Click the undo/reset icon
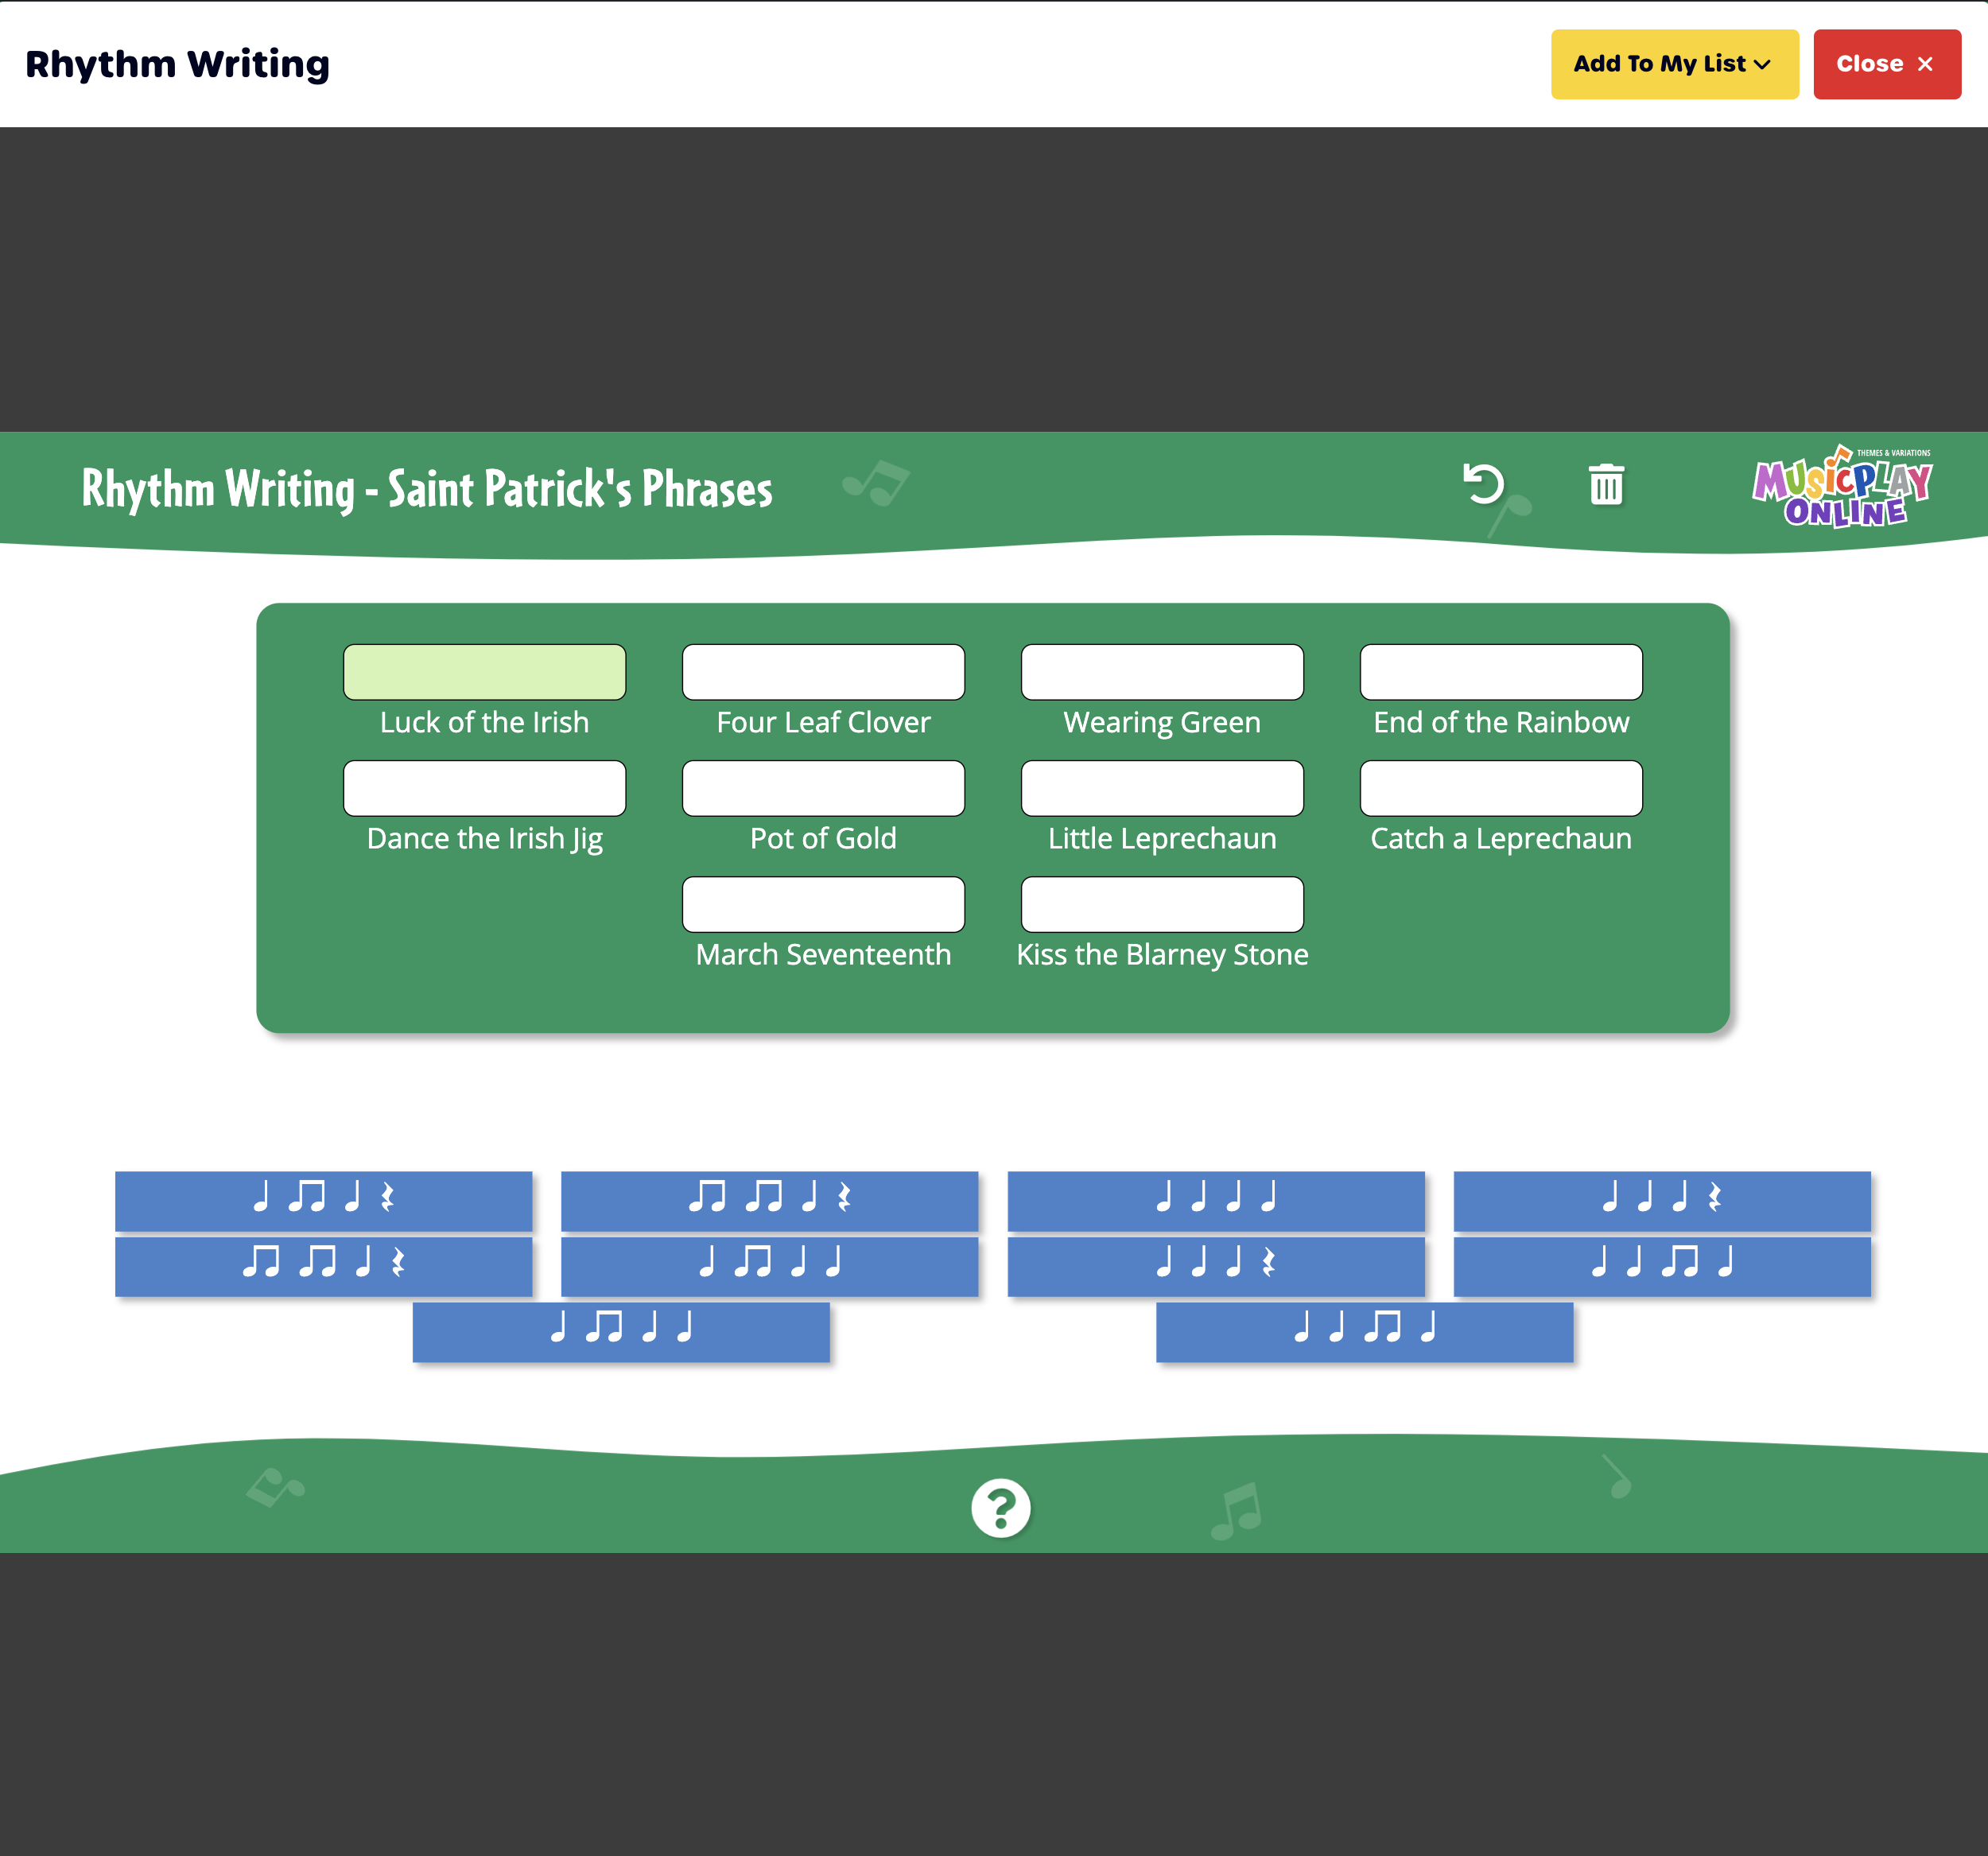Image resolution: width=1988 pixels, height=1856 pixels. coord(1484,485)
